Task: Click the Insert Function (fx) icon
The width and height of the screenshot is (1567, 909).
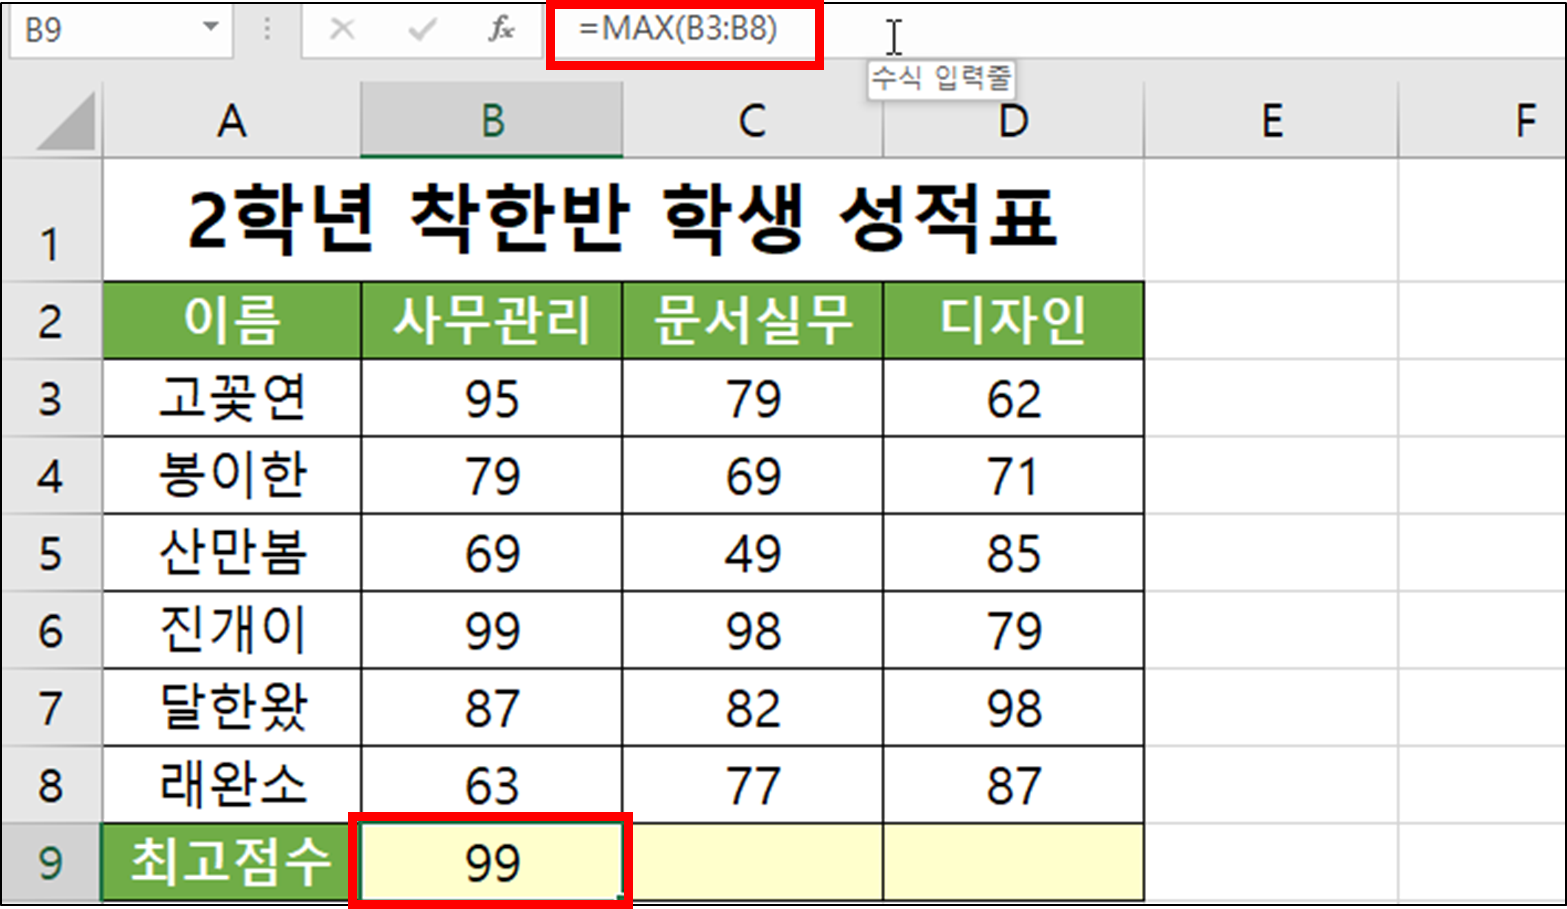Action: tap(500, 30)
